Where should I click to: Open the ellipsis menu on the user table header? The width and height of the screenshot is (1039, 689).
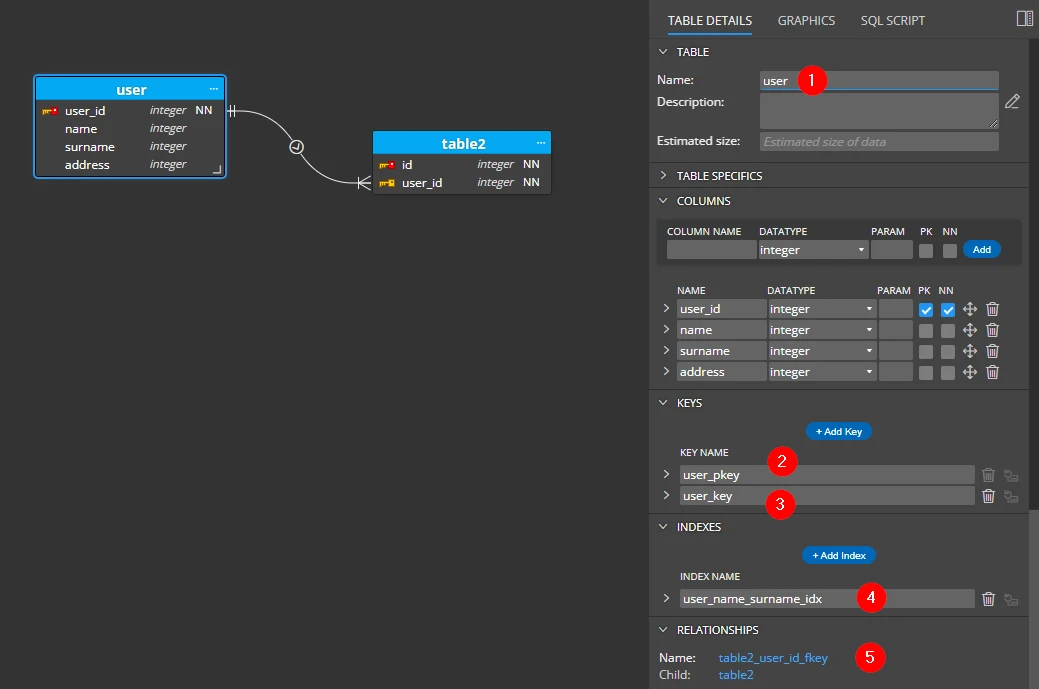(x=213, y=89)
